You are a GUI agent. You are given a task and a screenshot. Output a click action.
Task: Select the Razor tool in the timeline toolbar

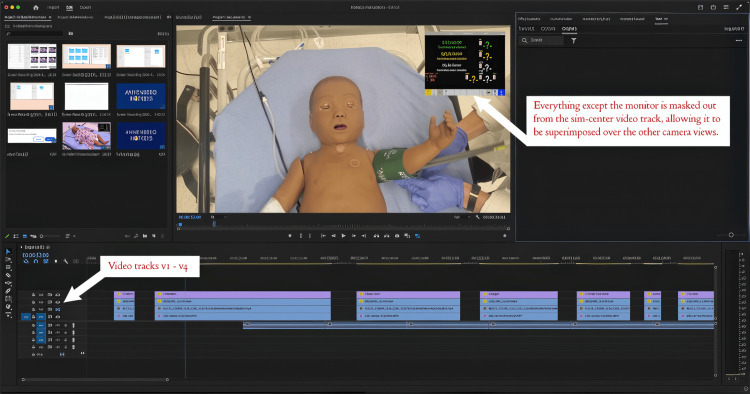click(8, 275)
